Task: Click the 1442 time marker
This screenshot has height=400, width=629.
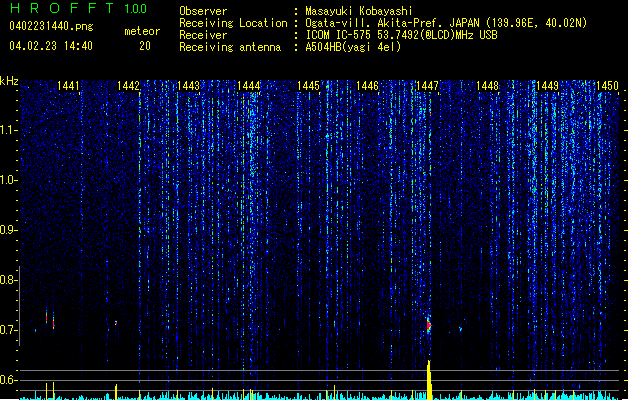Action: (128, 86)
